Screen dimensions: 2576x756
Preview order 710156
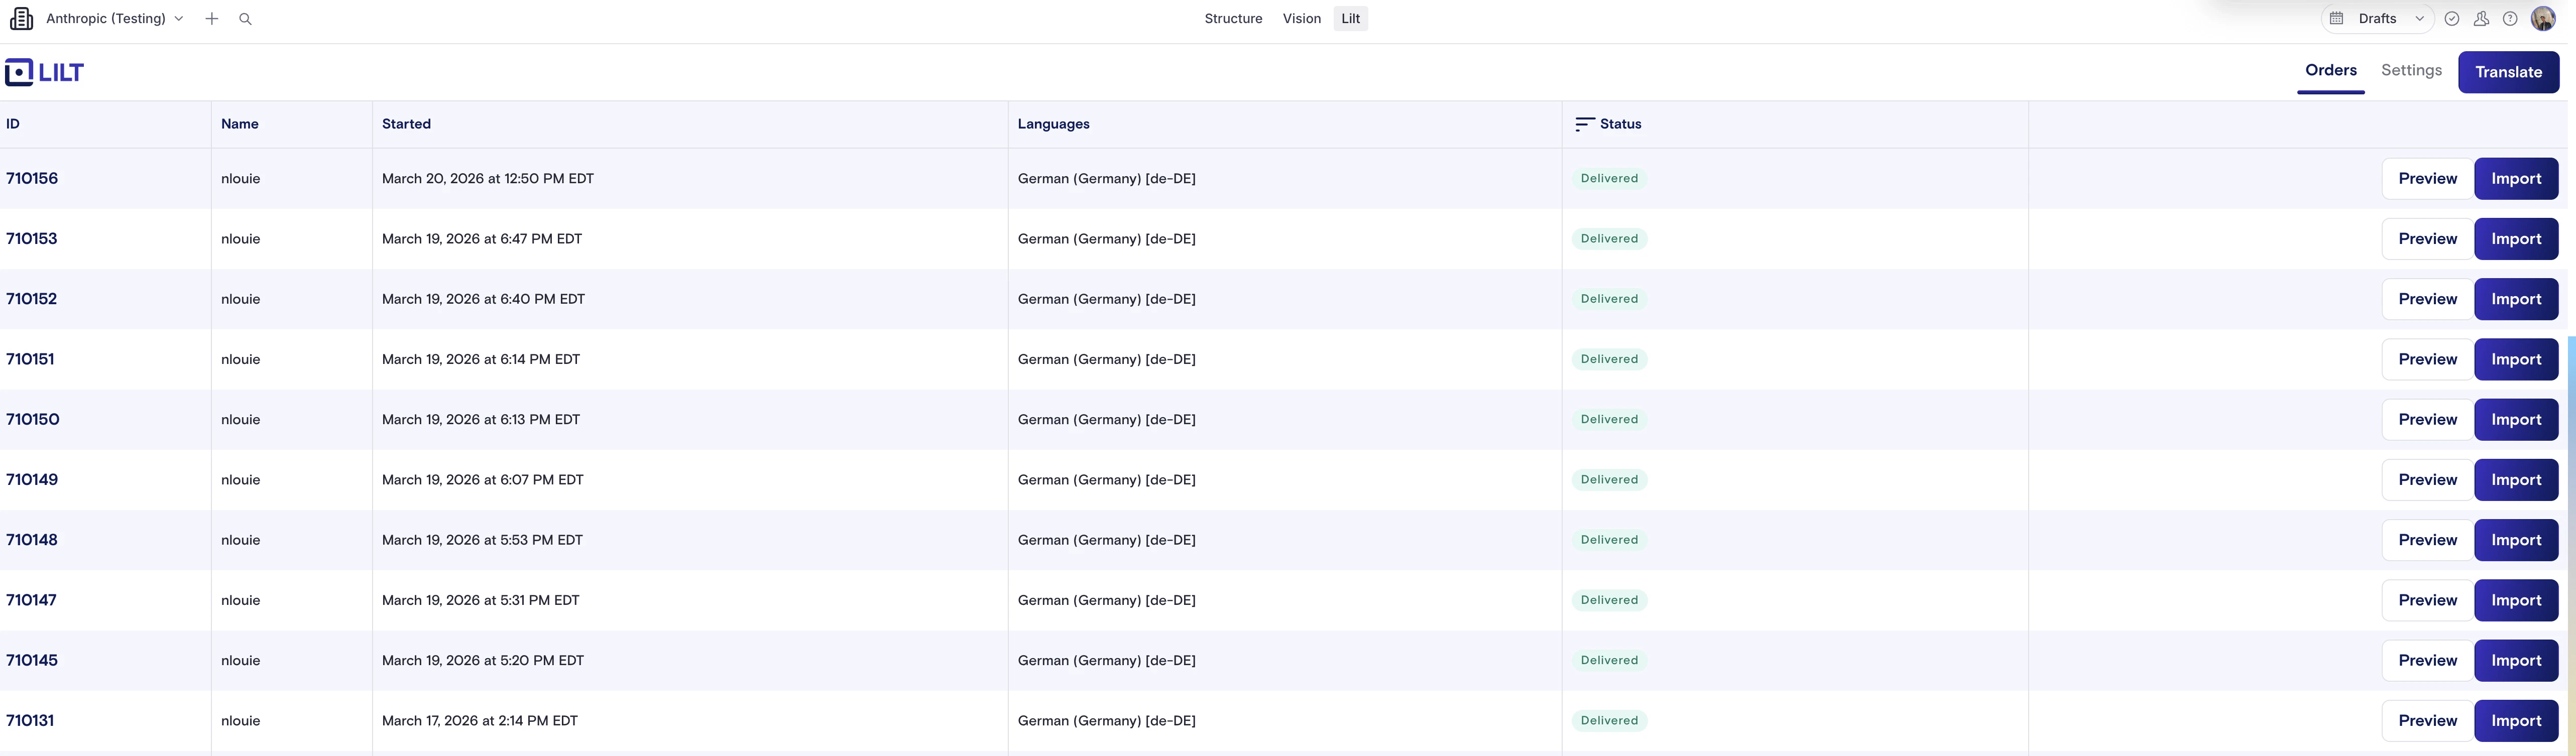coord(2427,179)
